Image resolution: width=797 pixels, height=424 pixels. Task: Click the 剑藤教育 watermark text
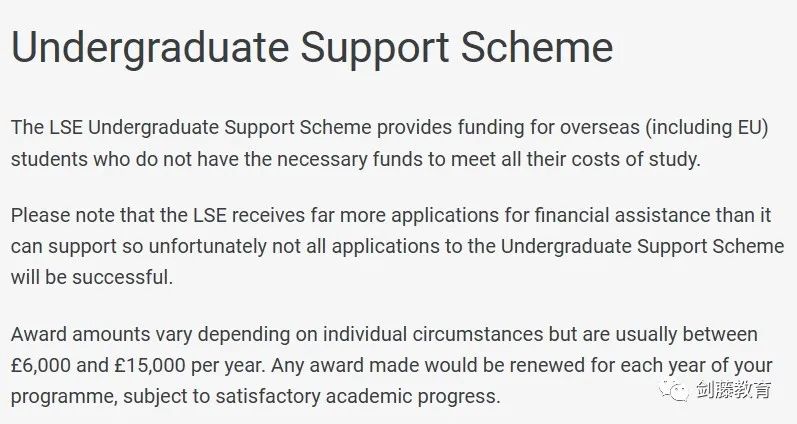coord(733,390)
